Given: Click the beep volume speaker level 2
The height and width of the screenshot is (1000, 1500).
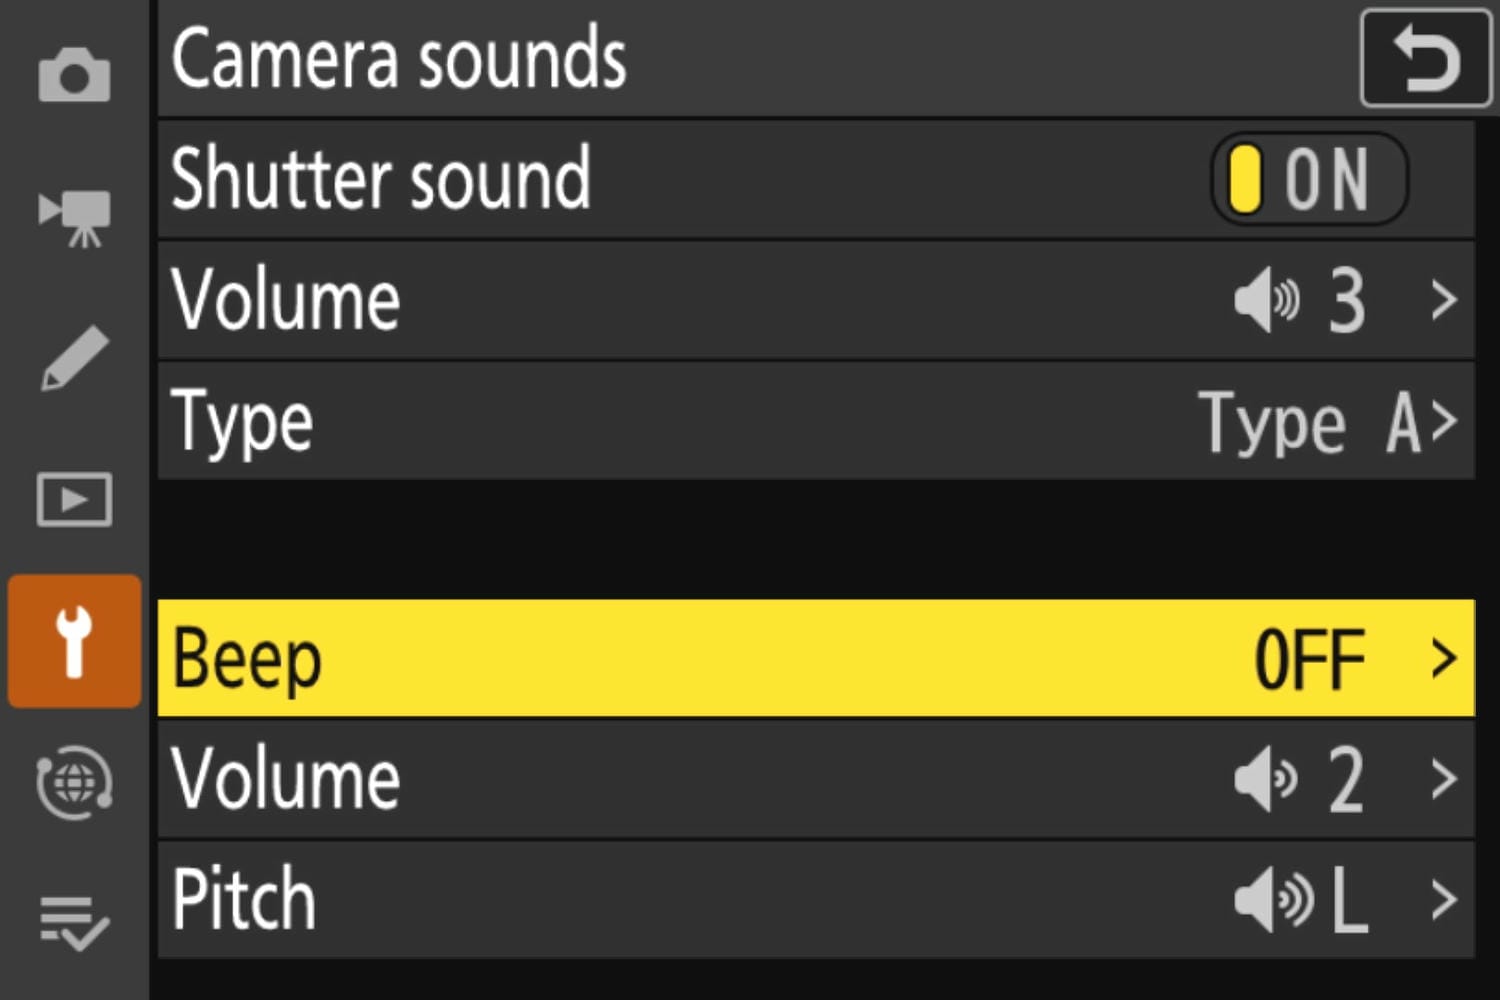Looking at the screenshot, I should click(1300, 779).
